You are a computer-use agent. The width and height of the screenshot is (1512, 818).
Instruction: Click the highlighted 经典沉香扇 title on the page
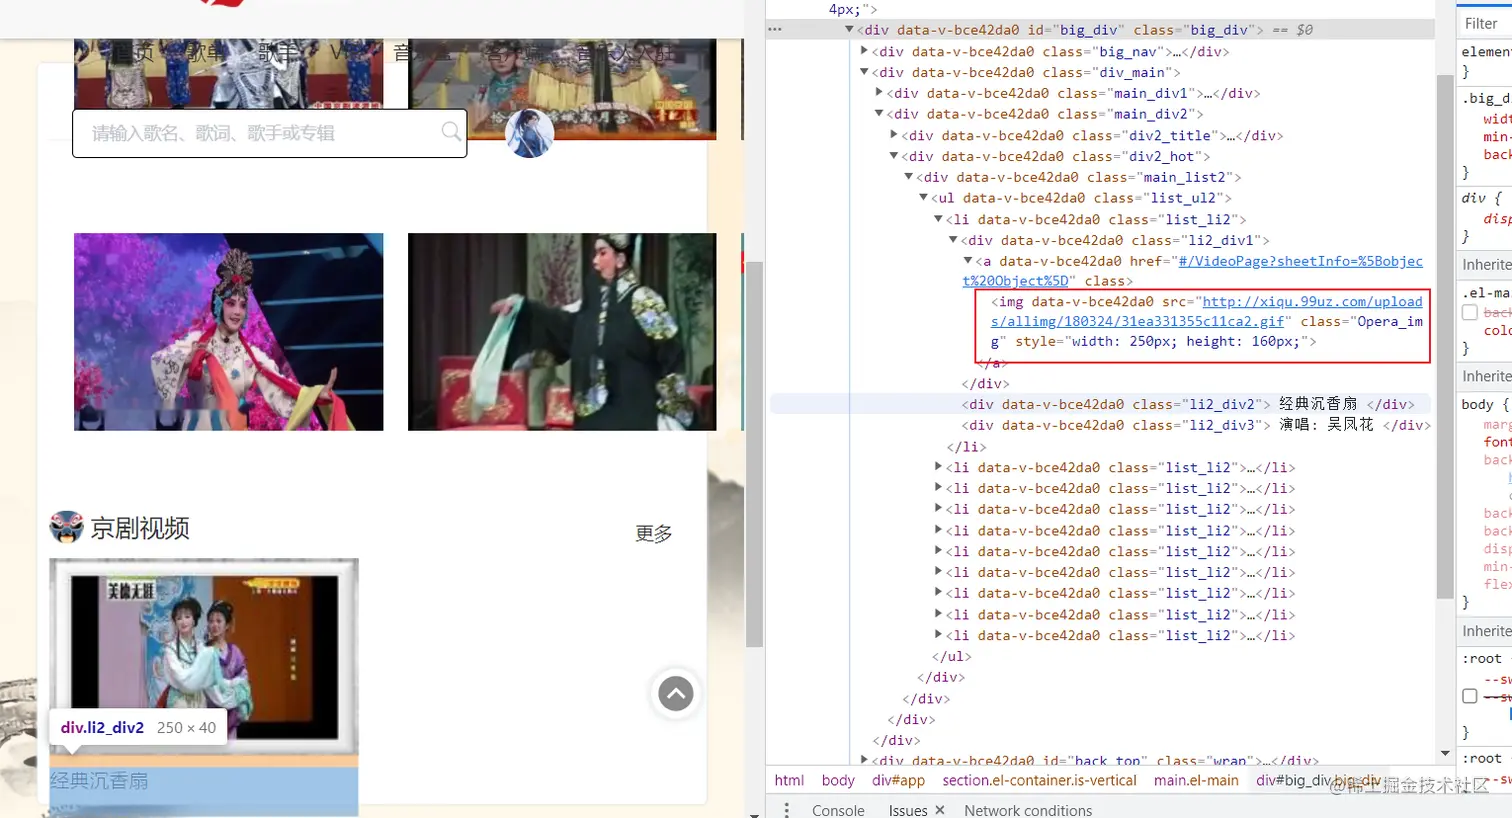99,781
